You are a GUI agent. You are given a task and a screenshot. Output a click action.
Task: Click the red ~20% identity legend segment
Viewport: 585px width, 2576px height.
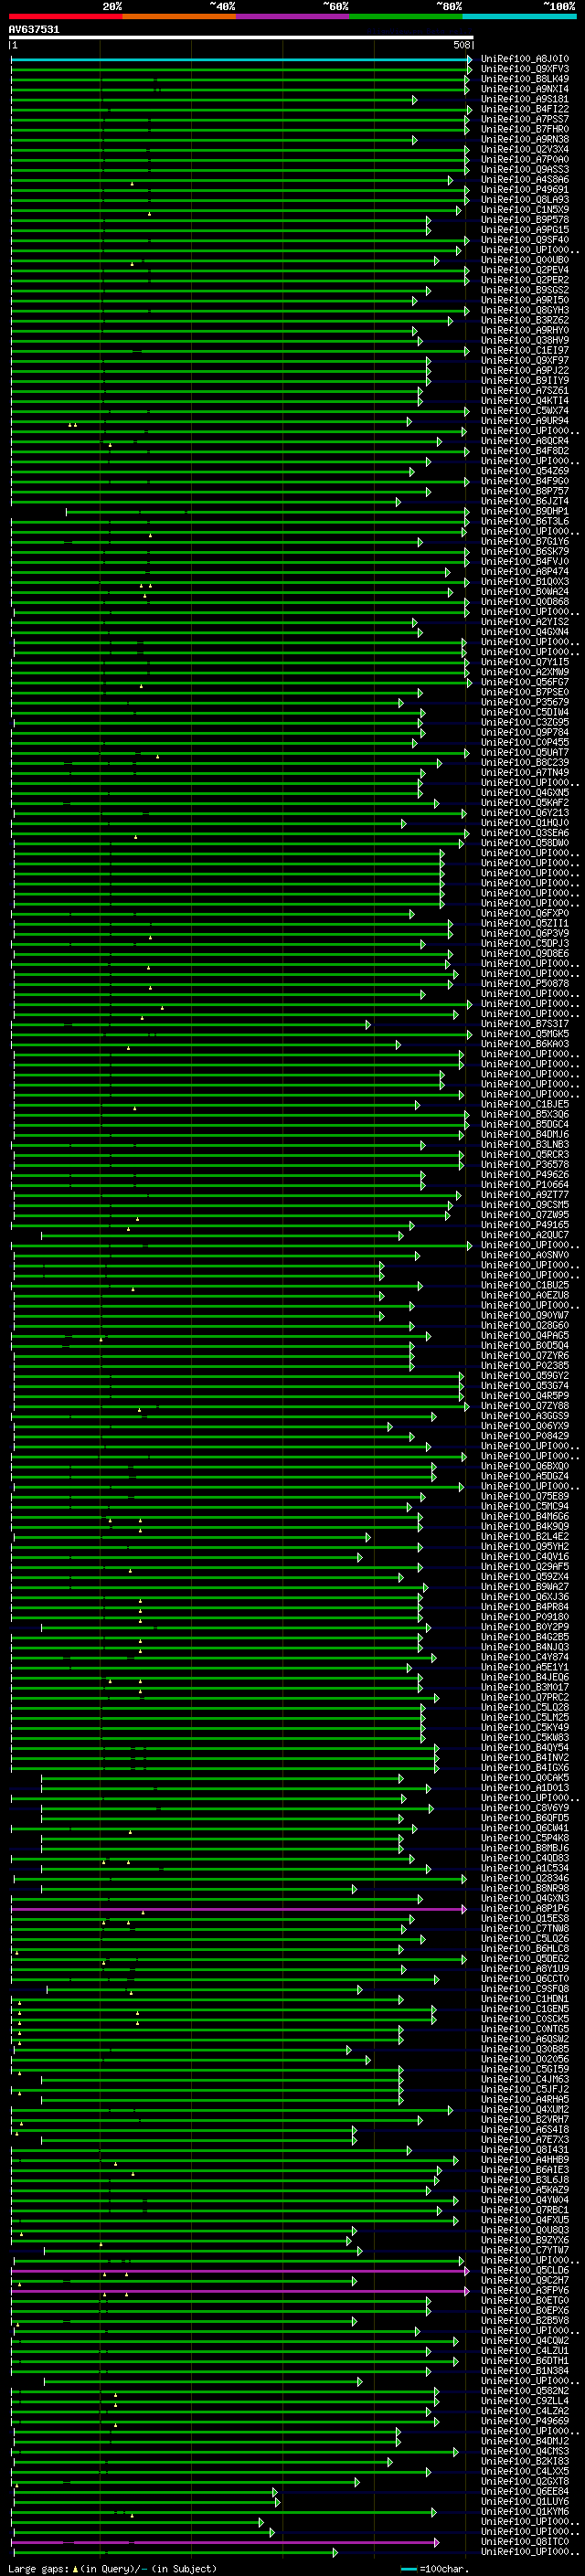(66, 16)
